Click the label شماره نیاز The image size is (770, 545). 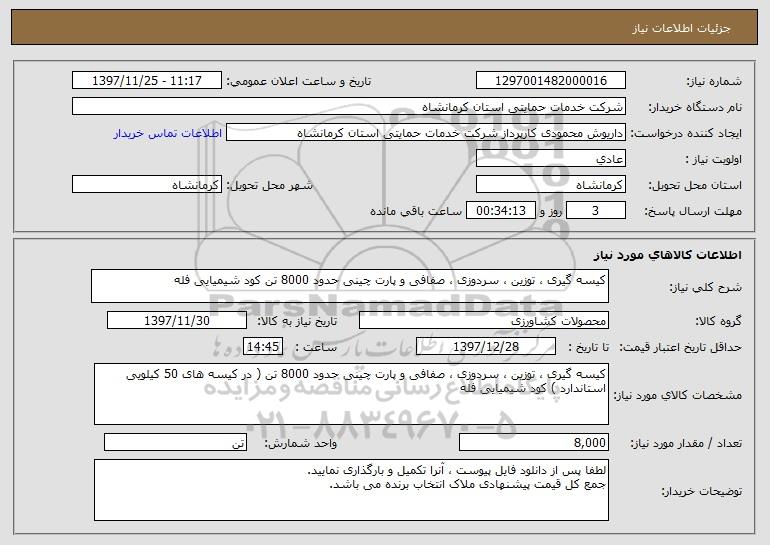(x=714, y=81)
